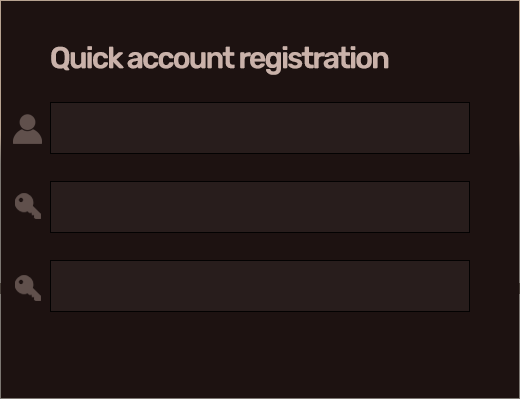
Task: Activate the top field of the registration form
Action: tap(260, 128)
